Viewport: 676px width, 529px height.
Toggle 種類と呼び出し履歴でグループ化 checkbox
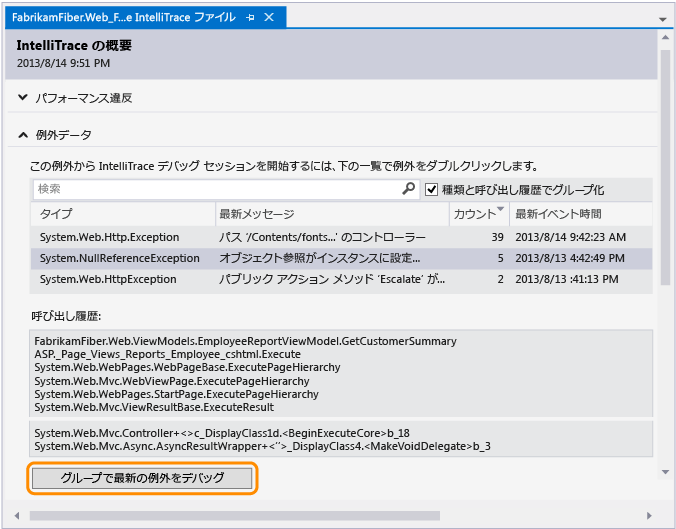[431, 190]
